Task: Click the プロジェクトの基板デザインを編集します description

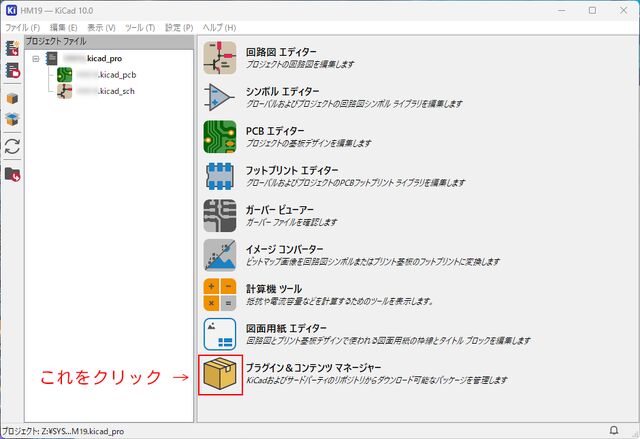Action: tap(308, 143)
